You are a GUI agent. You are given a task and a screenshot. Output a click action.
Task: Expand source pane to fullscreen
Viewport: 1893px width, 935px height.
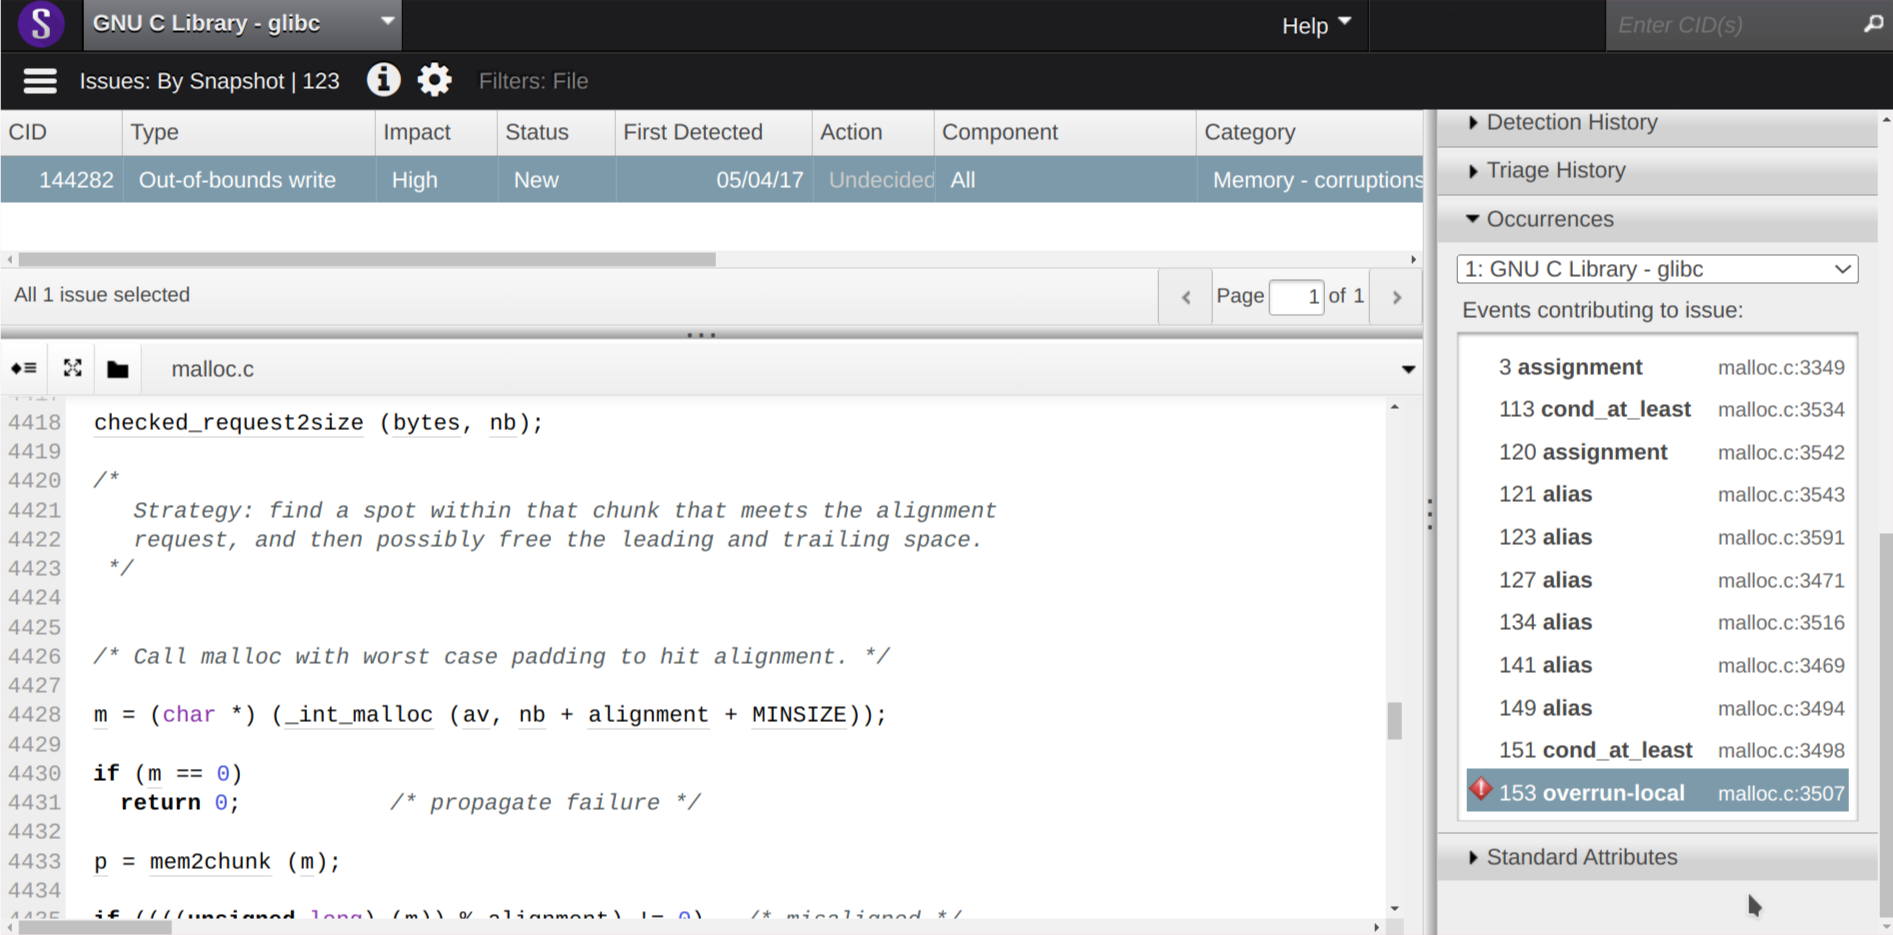(72, 369)
